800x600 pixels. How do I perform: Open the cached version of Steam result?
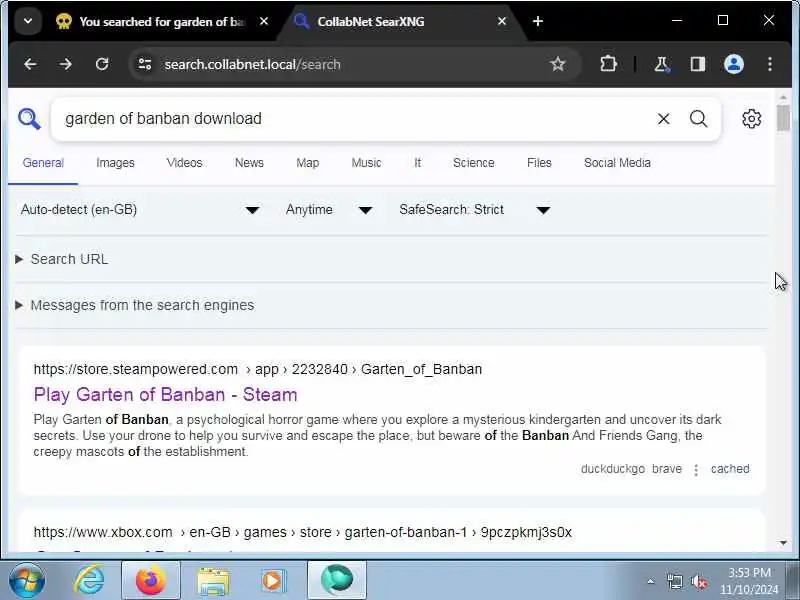coord(730,469)
